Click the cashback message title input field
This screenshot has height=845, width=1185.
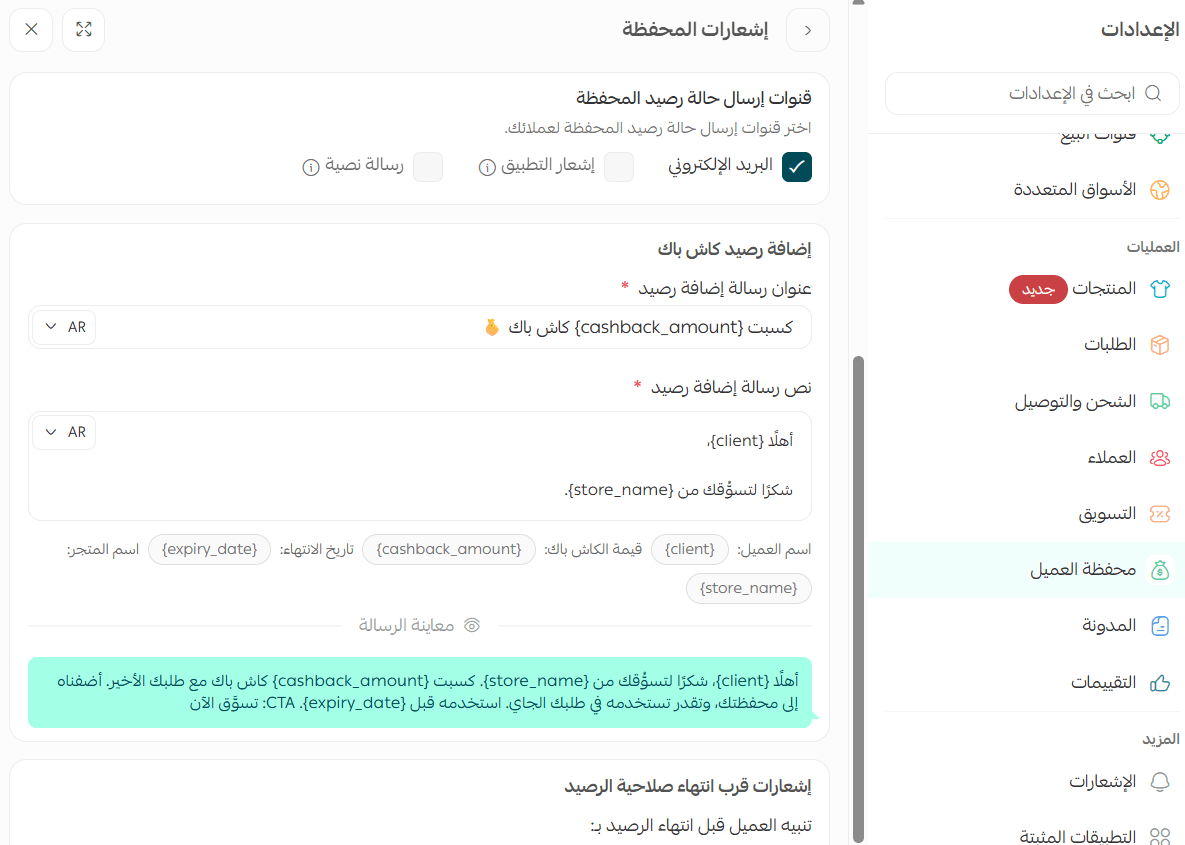420,327
